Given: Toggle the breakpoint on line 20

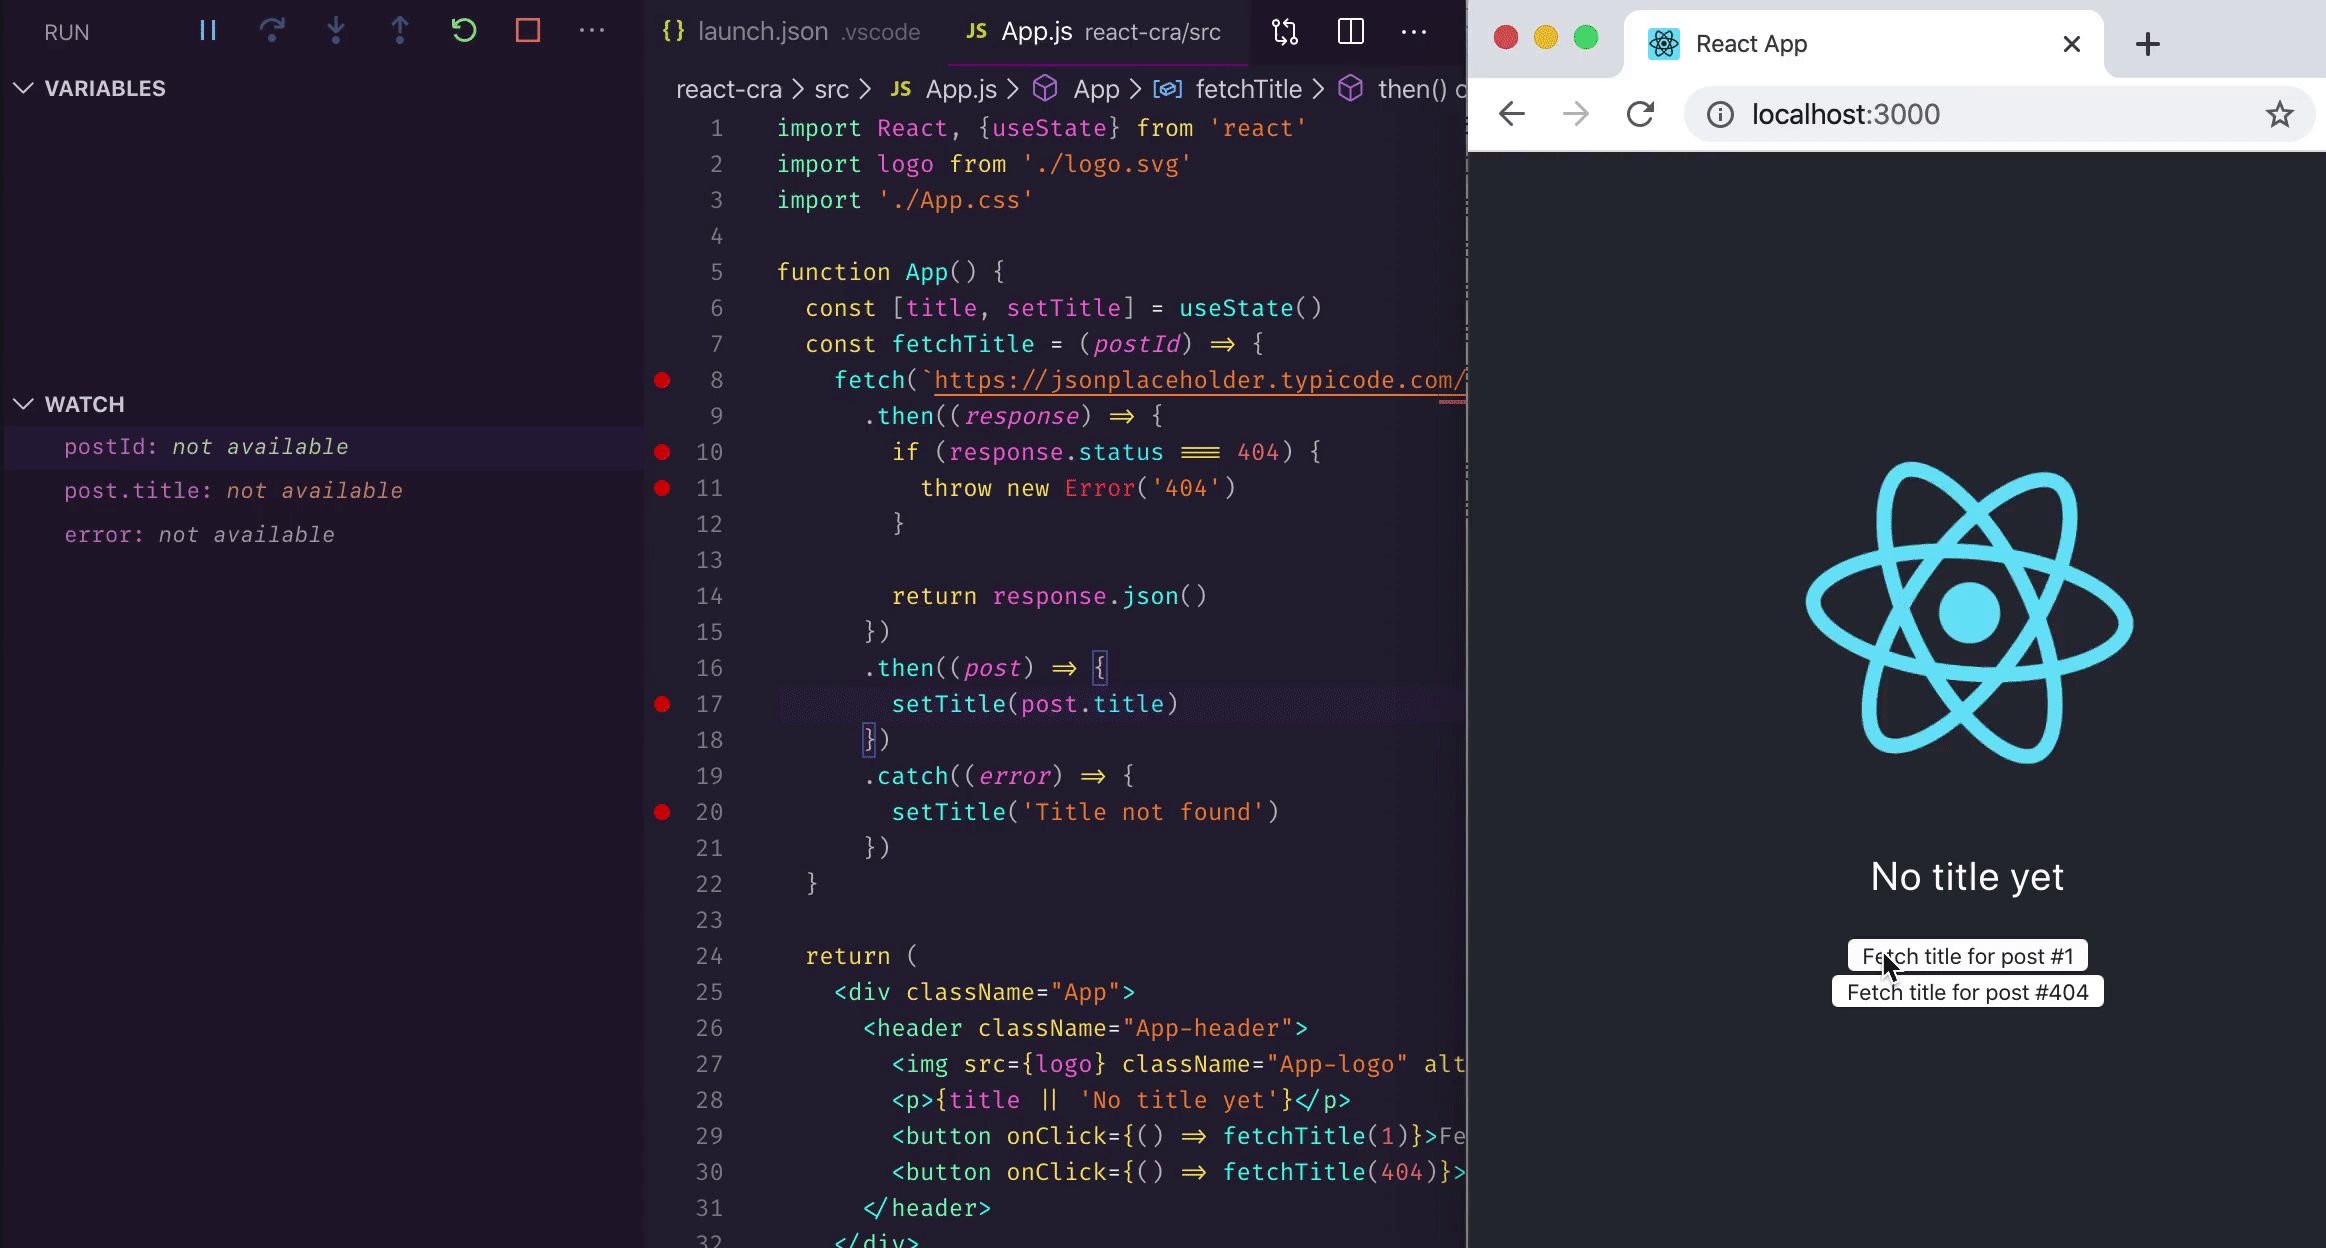Looking at the screenshot, I should point(662,812).
